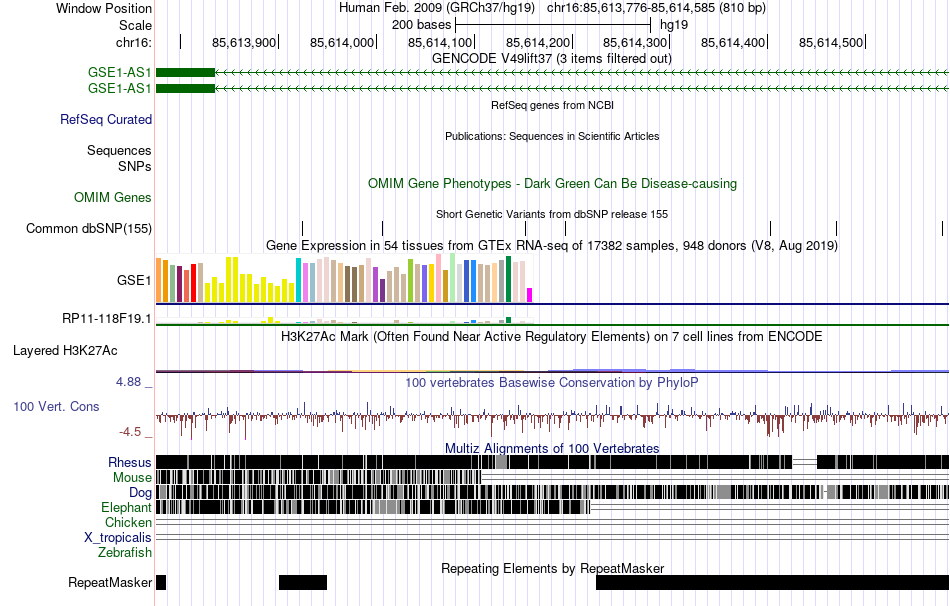Click the upper GSE1-AS1 transcript label
Viewport: 950px width, 606px height.
pos(119,73)
